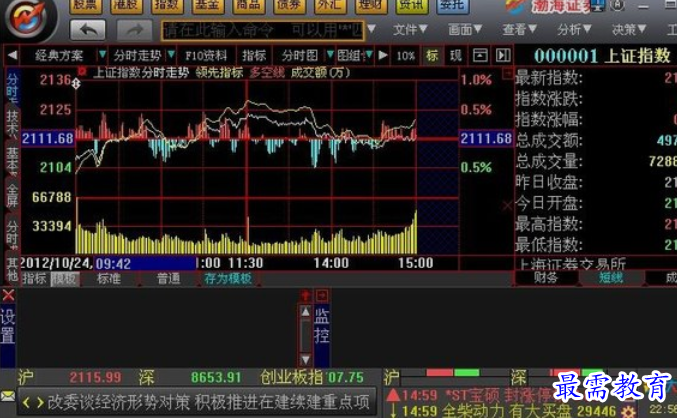Click left triangle arrow before 经典方案
Viewport: 677px width, 418px height.
[x=13, y=55]
